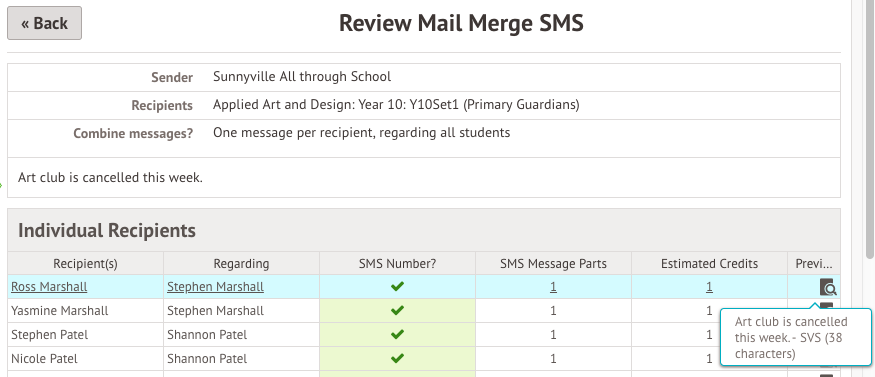Click green SMS tick for Nicole Patel
Screen dimensions: 875x377
tap(397, 359)
